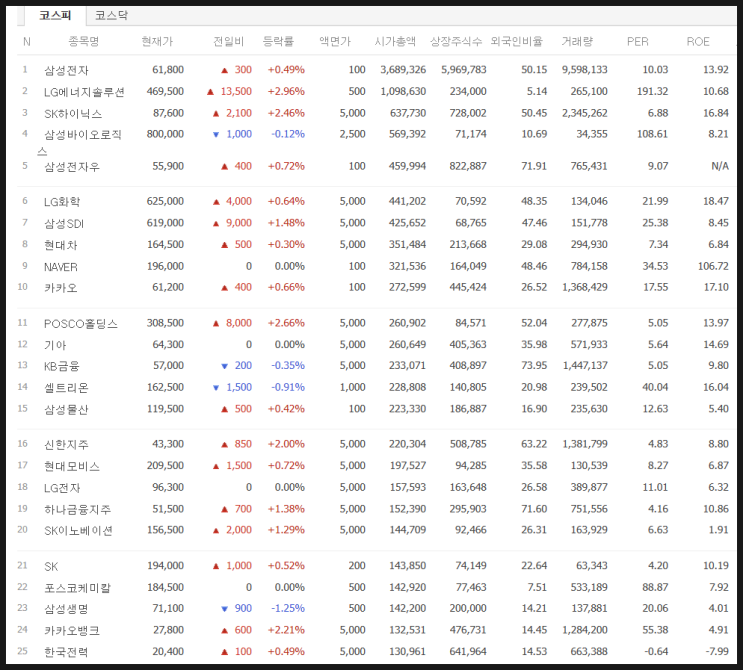Click LG에너지솔루션 change rate +2.96%
Screen dimensions: 743x670
pos(286,91)
